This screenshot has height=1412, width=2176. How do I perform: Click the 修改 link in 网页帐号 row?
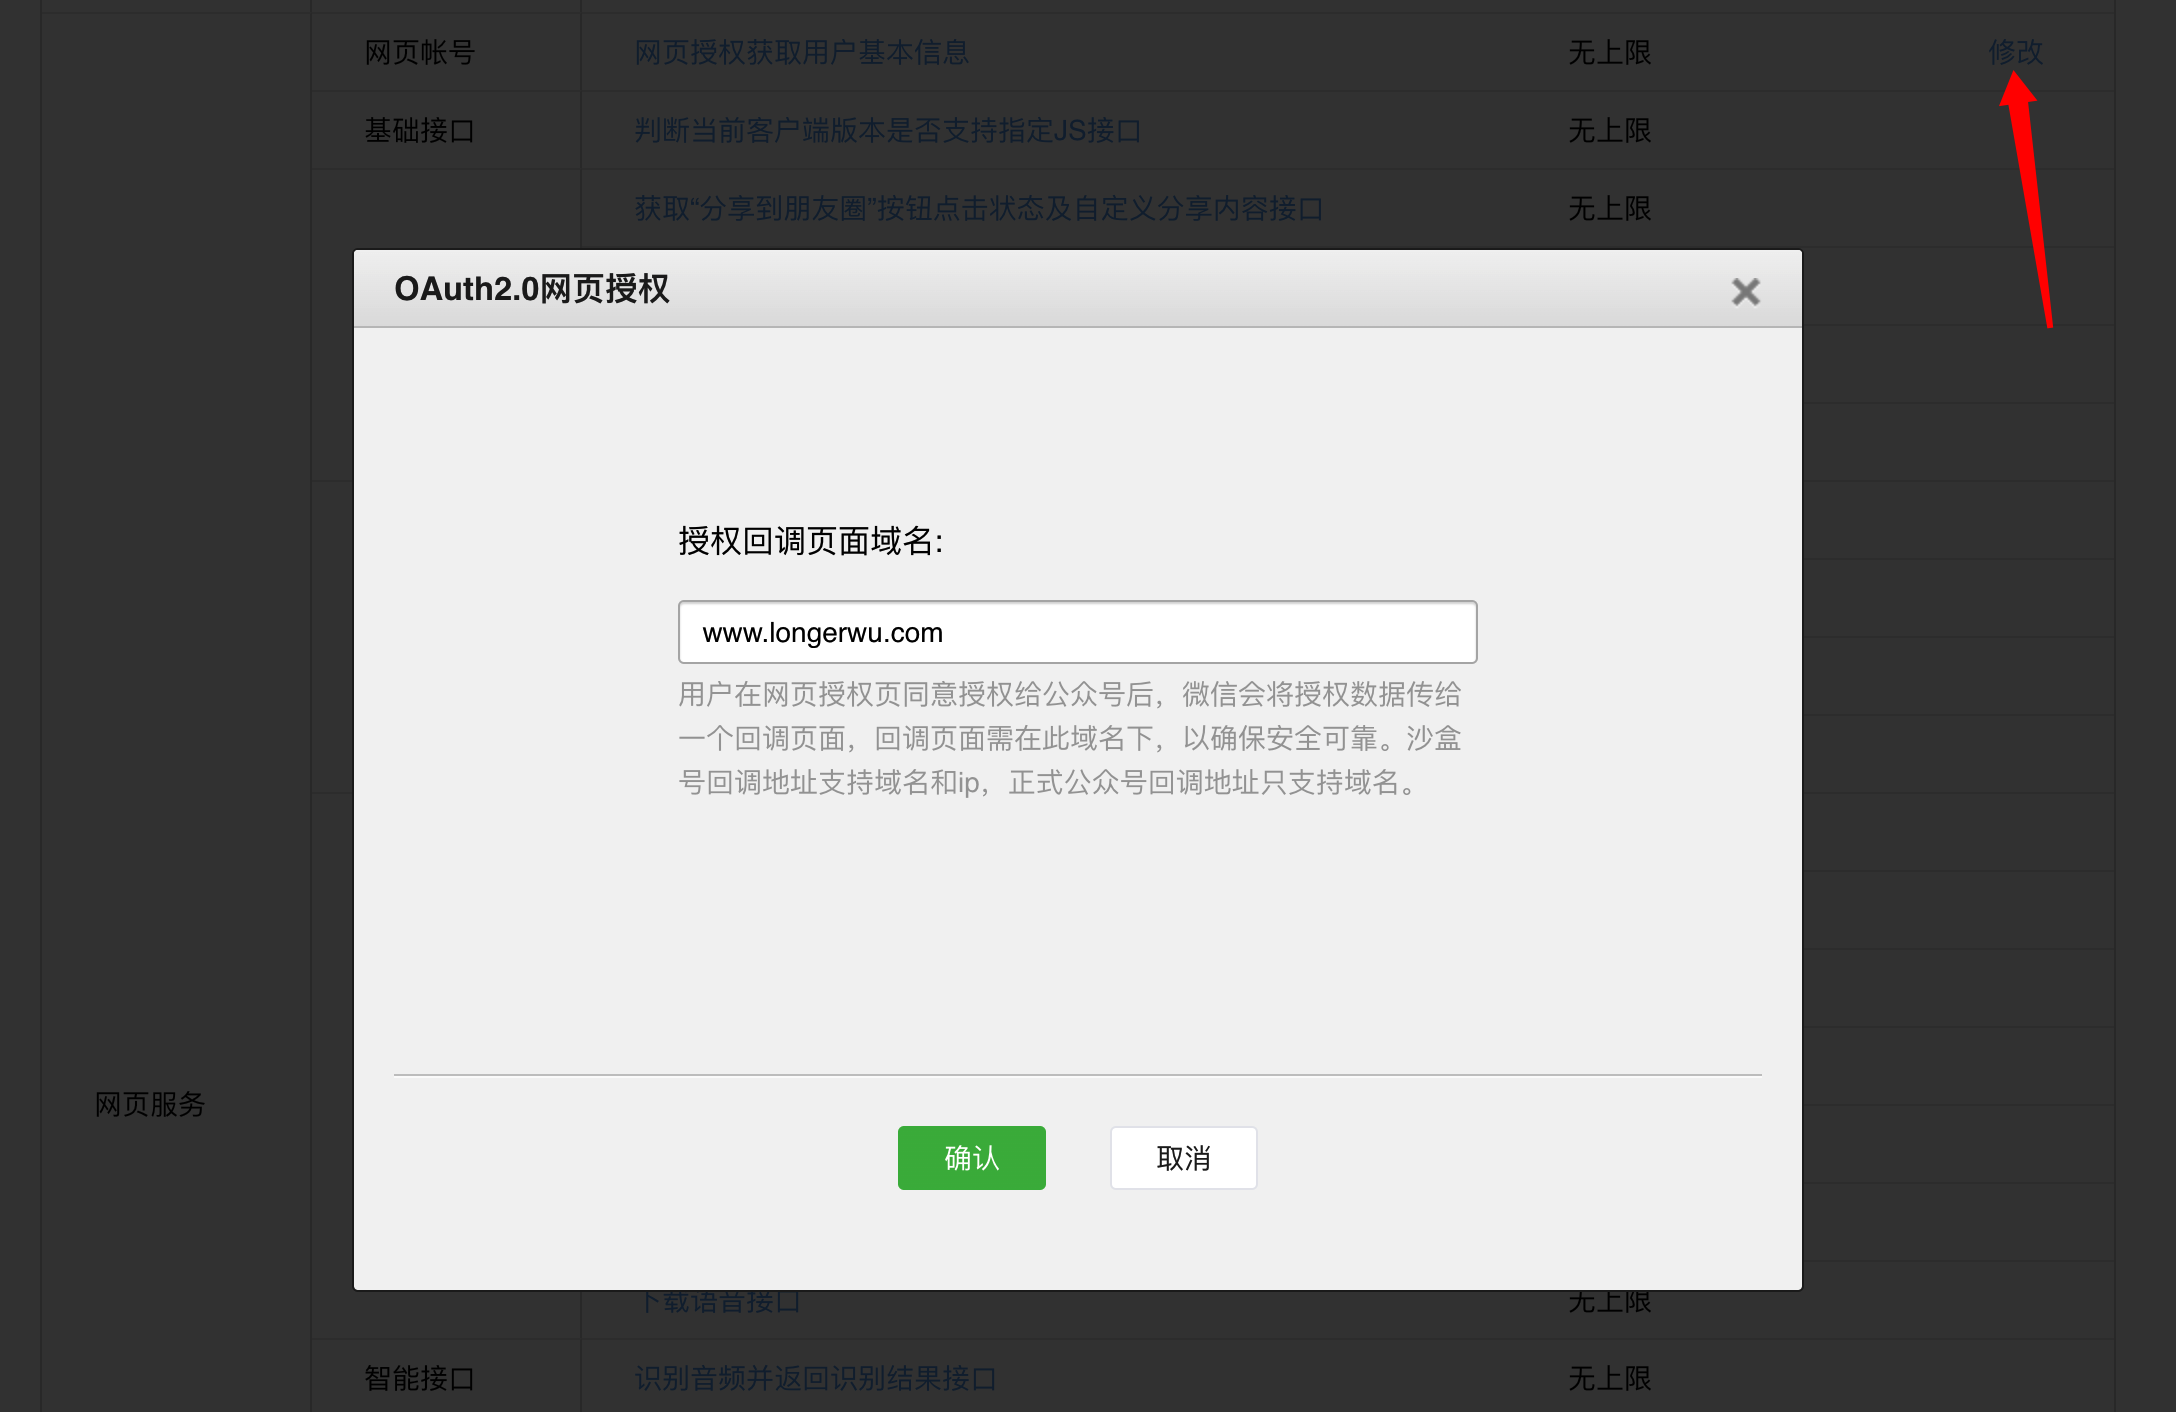2015,52
